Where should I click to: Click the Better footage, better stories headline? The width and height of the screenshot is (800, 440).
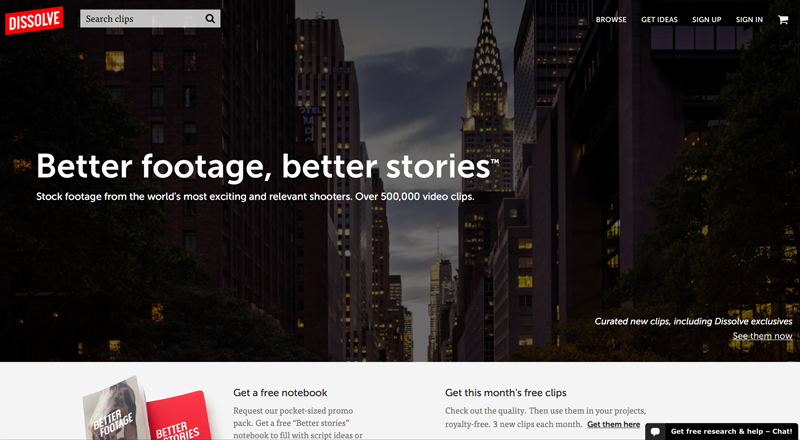tap(267, 166)
